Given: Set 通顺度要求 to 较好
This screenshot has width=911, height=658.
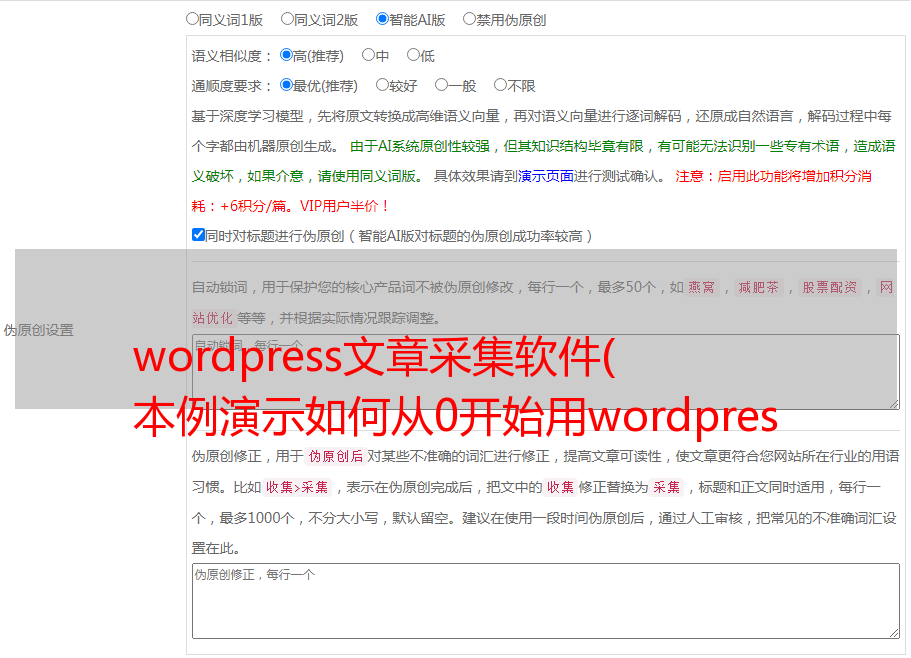Looking at the screenshot, I should click(382, 85).
